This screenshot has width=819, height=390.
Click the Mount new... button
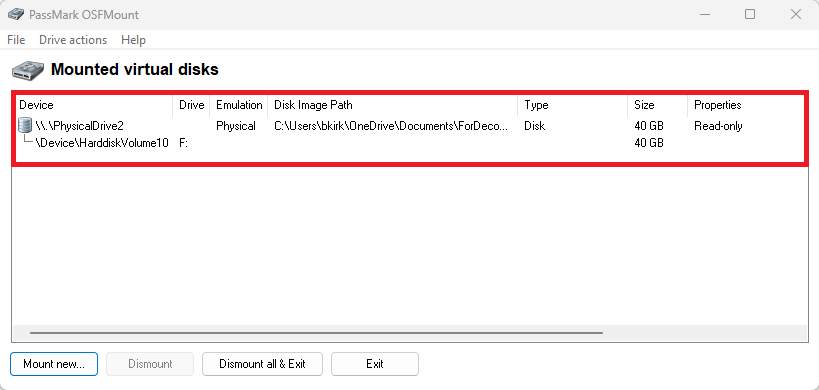pos(54,364)
